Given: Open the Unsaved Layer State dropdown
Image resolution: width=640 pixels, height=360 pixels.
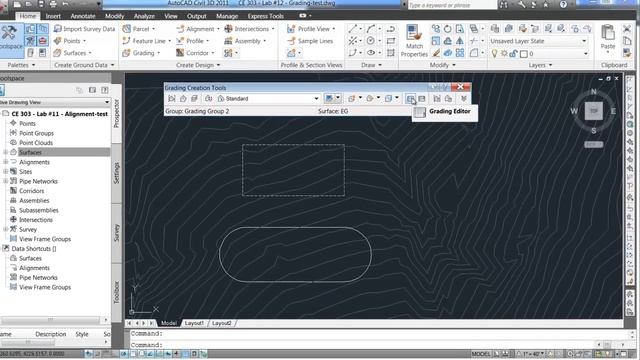Looking at the screenshot, I should point(539,41).
